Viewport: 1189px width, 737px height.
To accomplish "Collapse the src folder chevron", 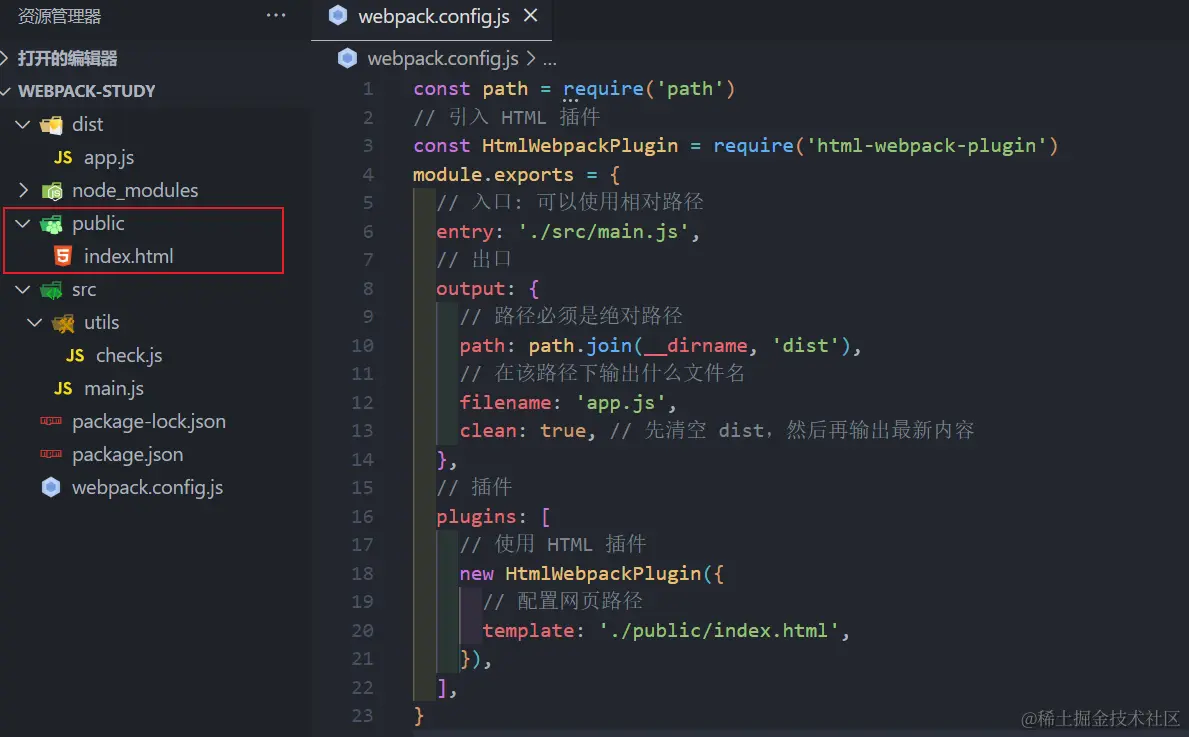I will click(x=23, y=290).
